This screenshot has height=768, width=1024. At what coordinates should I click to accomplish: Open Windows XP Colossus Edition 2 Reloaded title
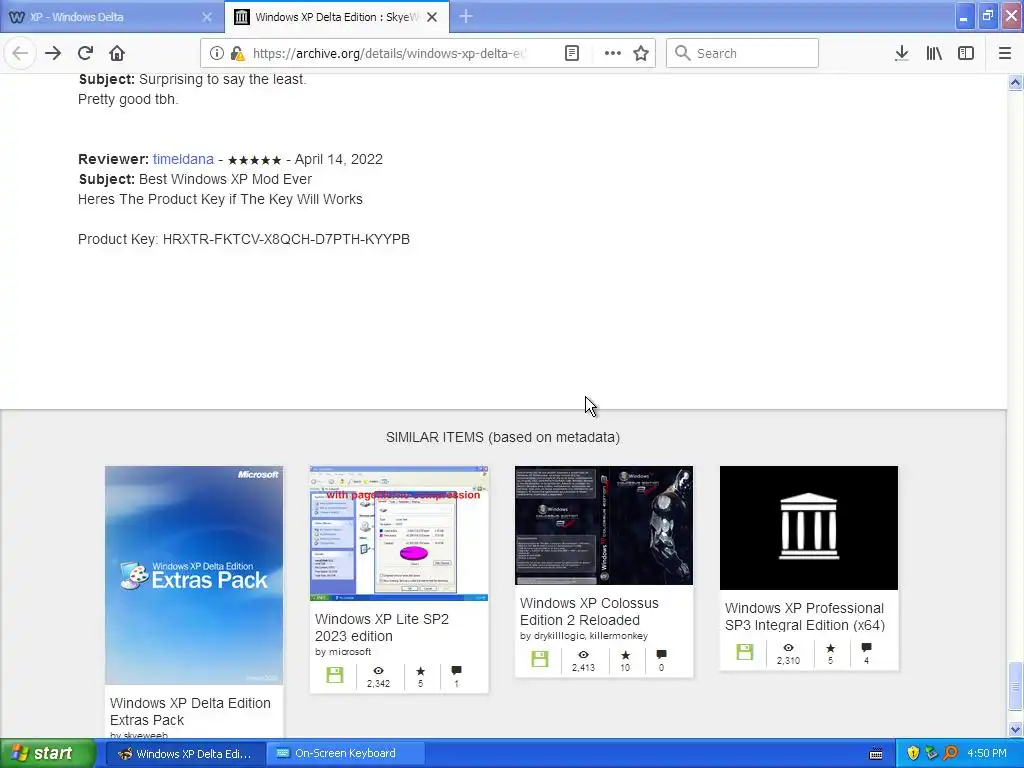coord(589,612)
